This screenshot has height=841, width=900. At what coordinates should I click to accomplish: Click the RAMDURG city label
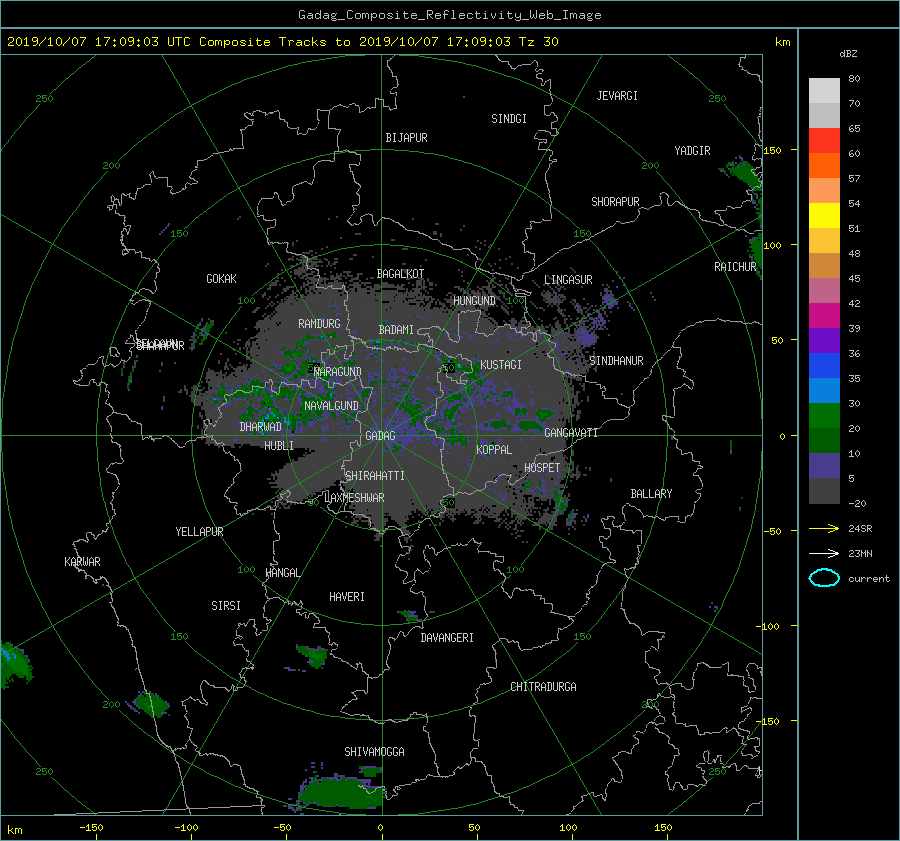pyautogui.click(x=319, y=324)
